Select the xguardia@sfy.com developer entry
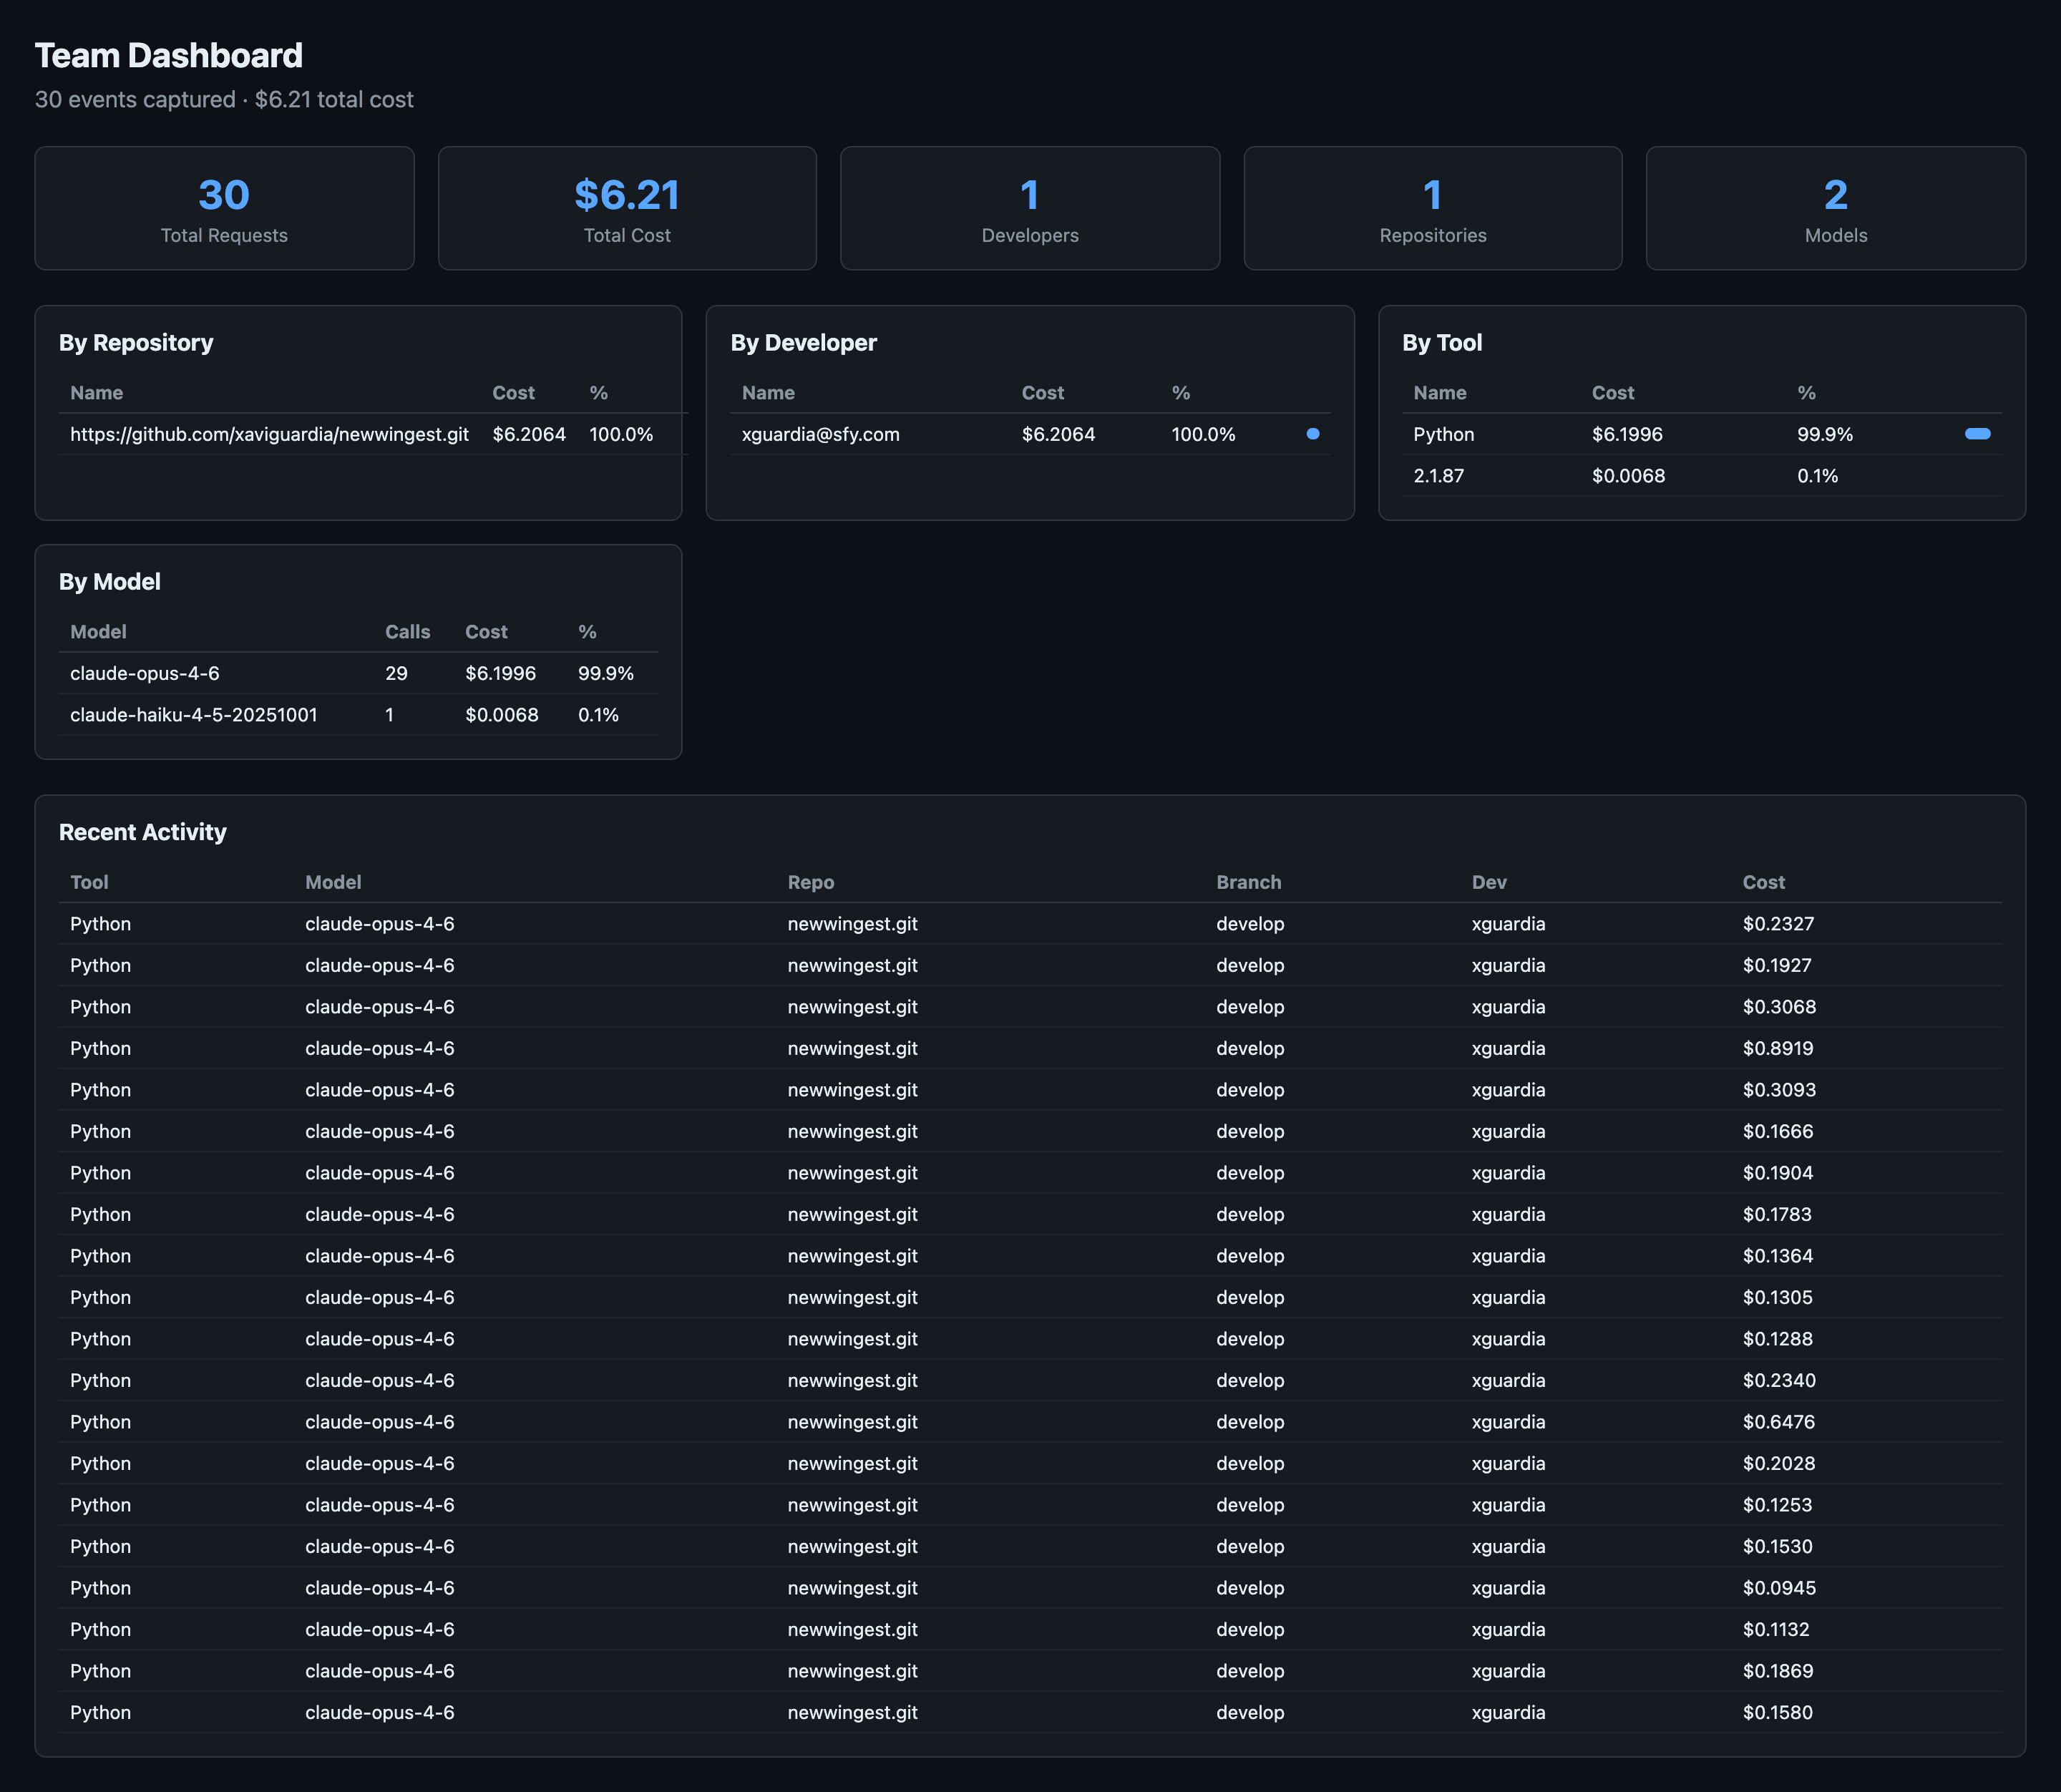This screenshot has width=2061, height=1792. (820, 434)
